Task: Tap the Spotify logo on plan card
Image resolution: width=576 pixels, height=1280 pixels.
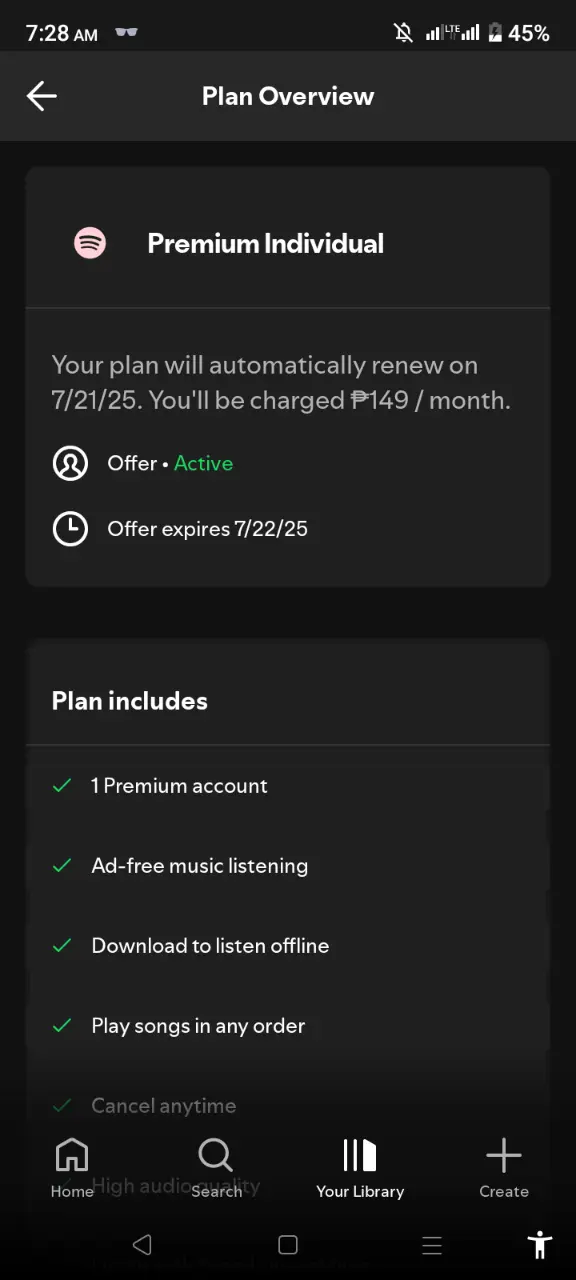Action: click(x=90, y=243)
